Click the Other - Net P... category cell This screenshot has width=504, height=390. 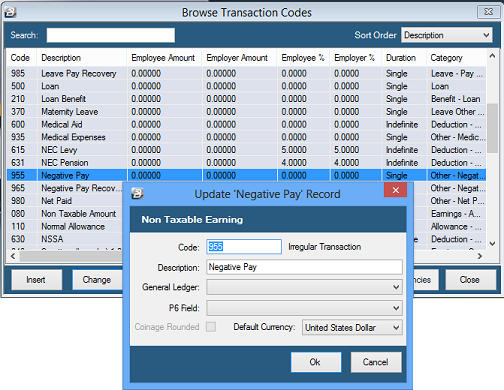click(x=457, y=201)
